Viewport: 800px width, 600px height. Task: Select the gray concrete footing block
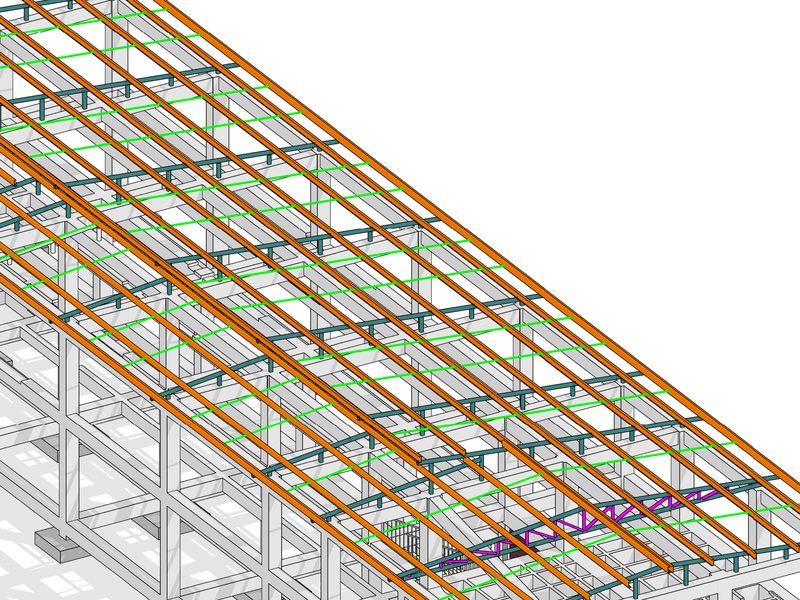click(60, 544)
